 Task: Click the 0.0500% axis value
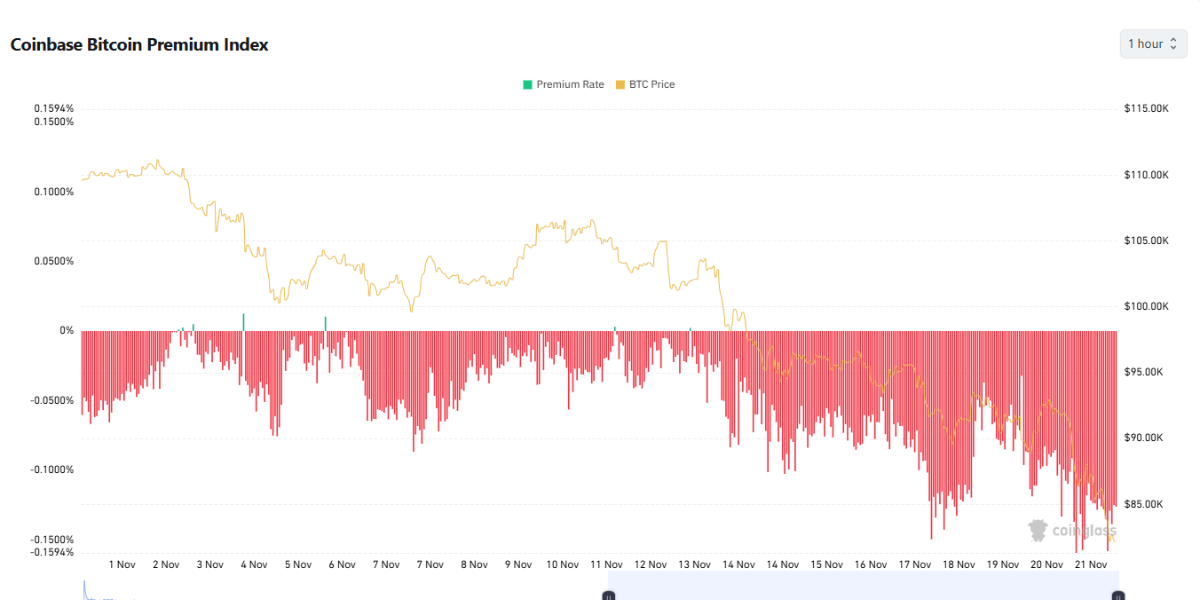54,261
